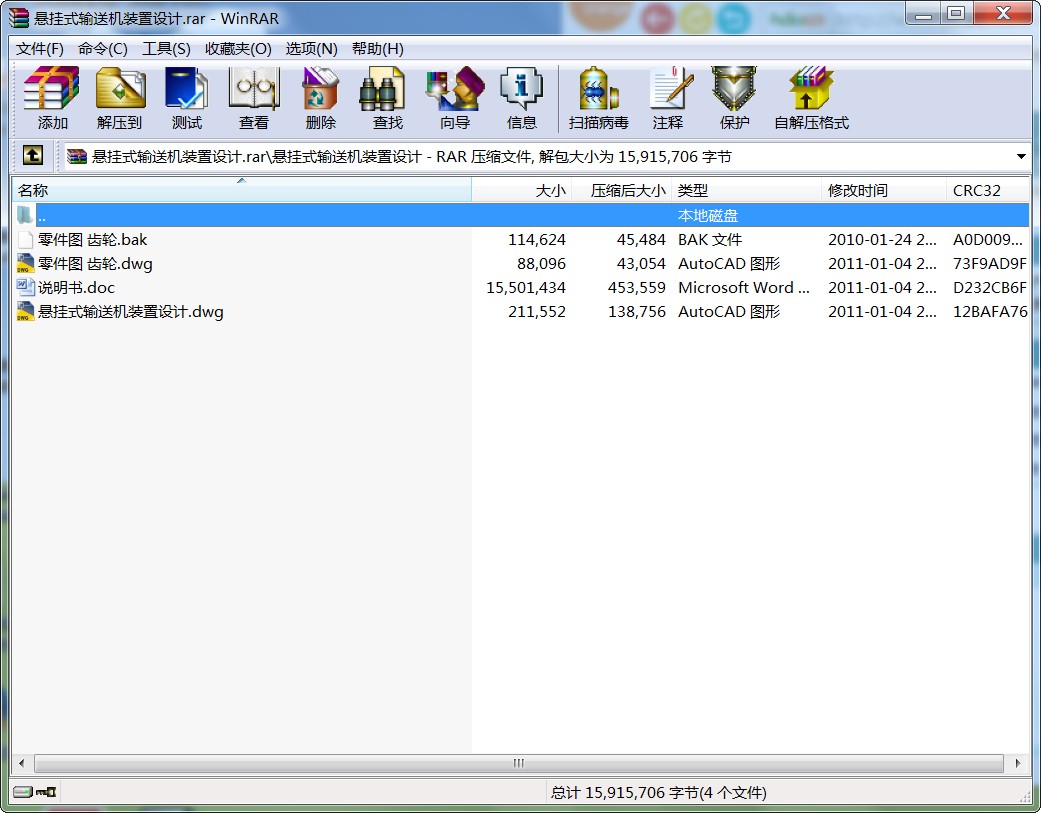Click size value 15,501,434
This screenshot has width=1041, height=813.
(526, 287)
